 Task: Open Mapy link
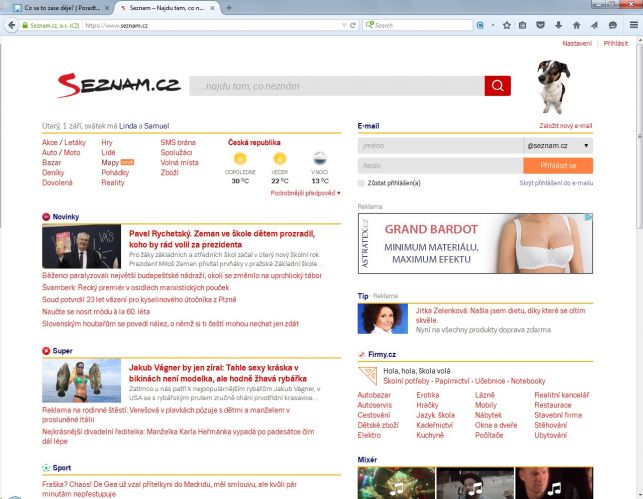tap(110, 163)
